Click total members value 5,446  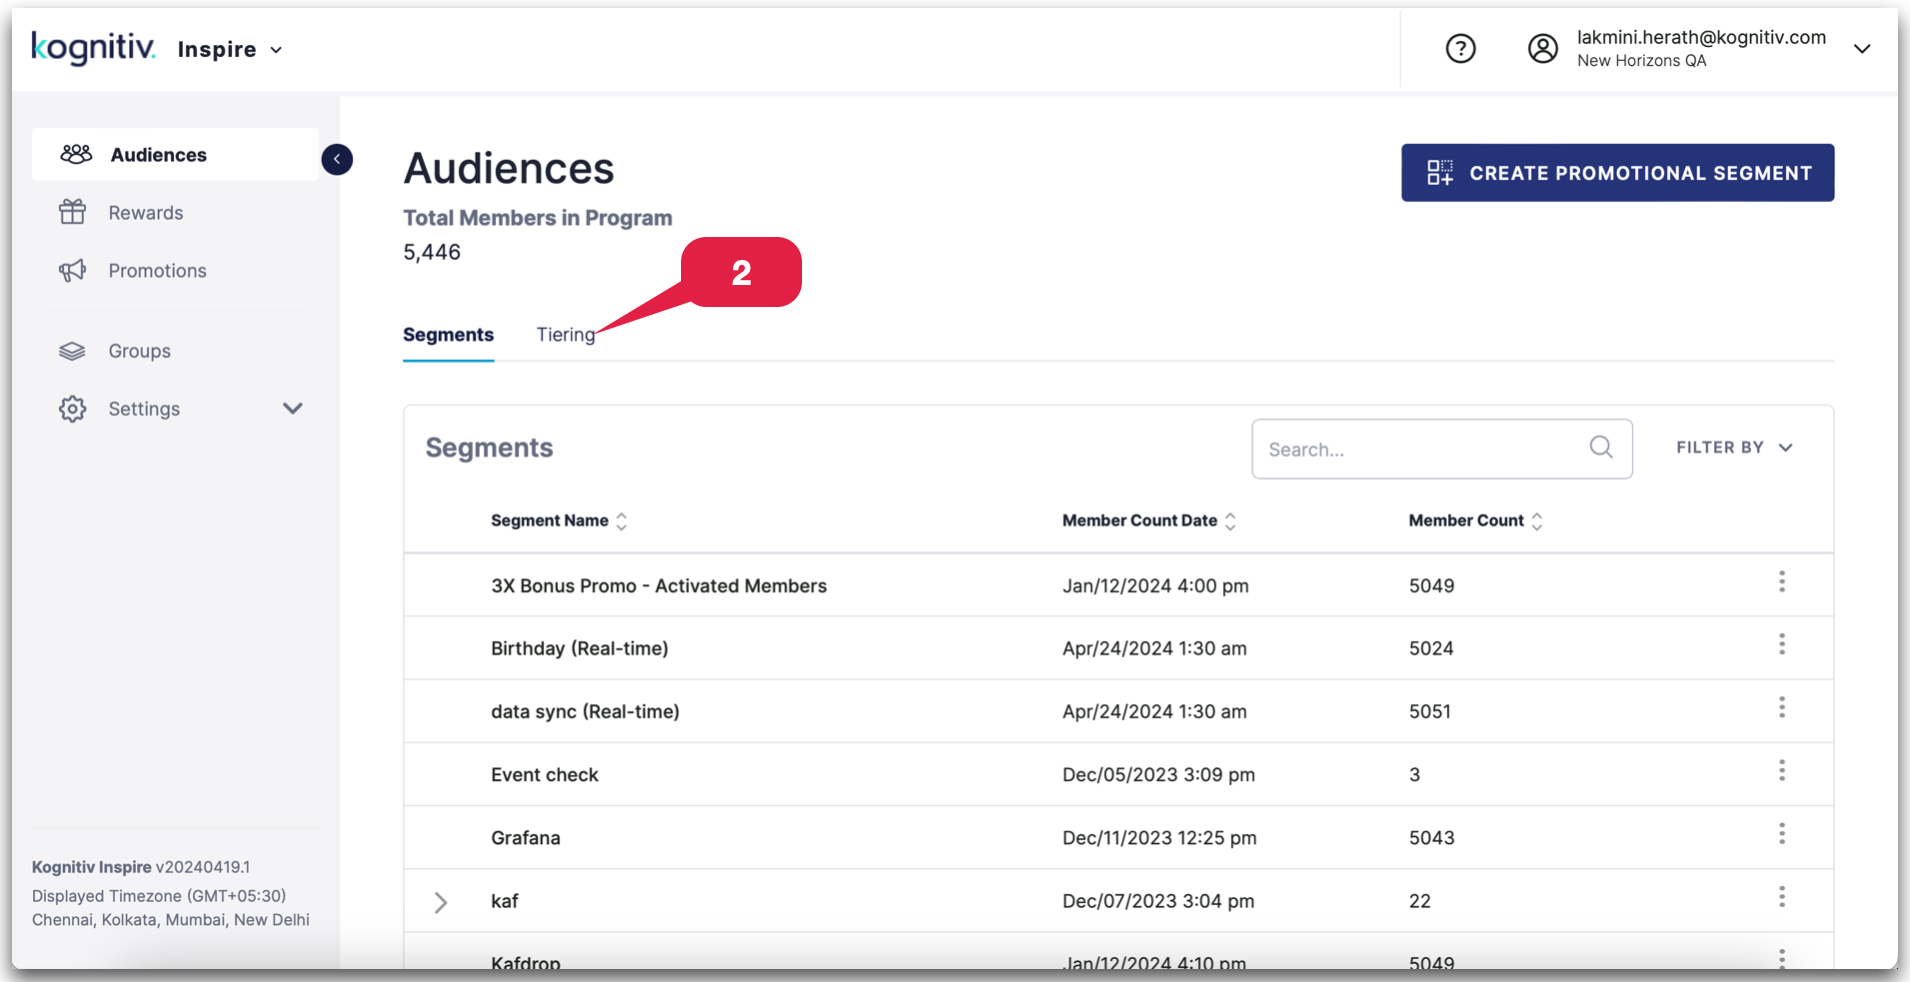tap(431, 252)
